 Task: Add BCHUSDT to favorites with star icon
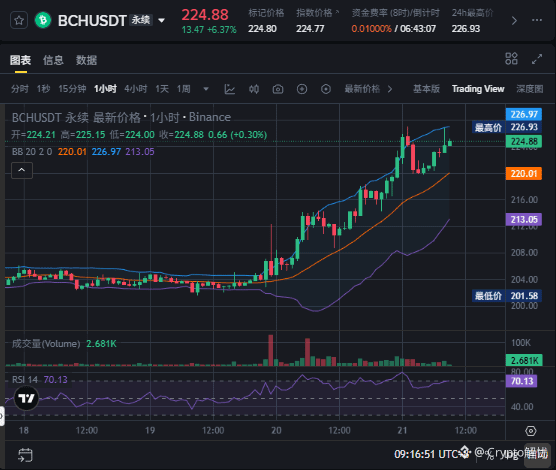coord(19,21)
